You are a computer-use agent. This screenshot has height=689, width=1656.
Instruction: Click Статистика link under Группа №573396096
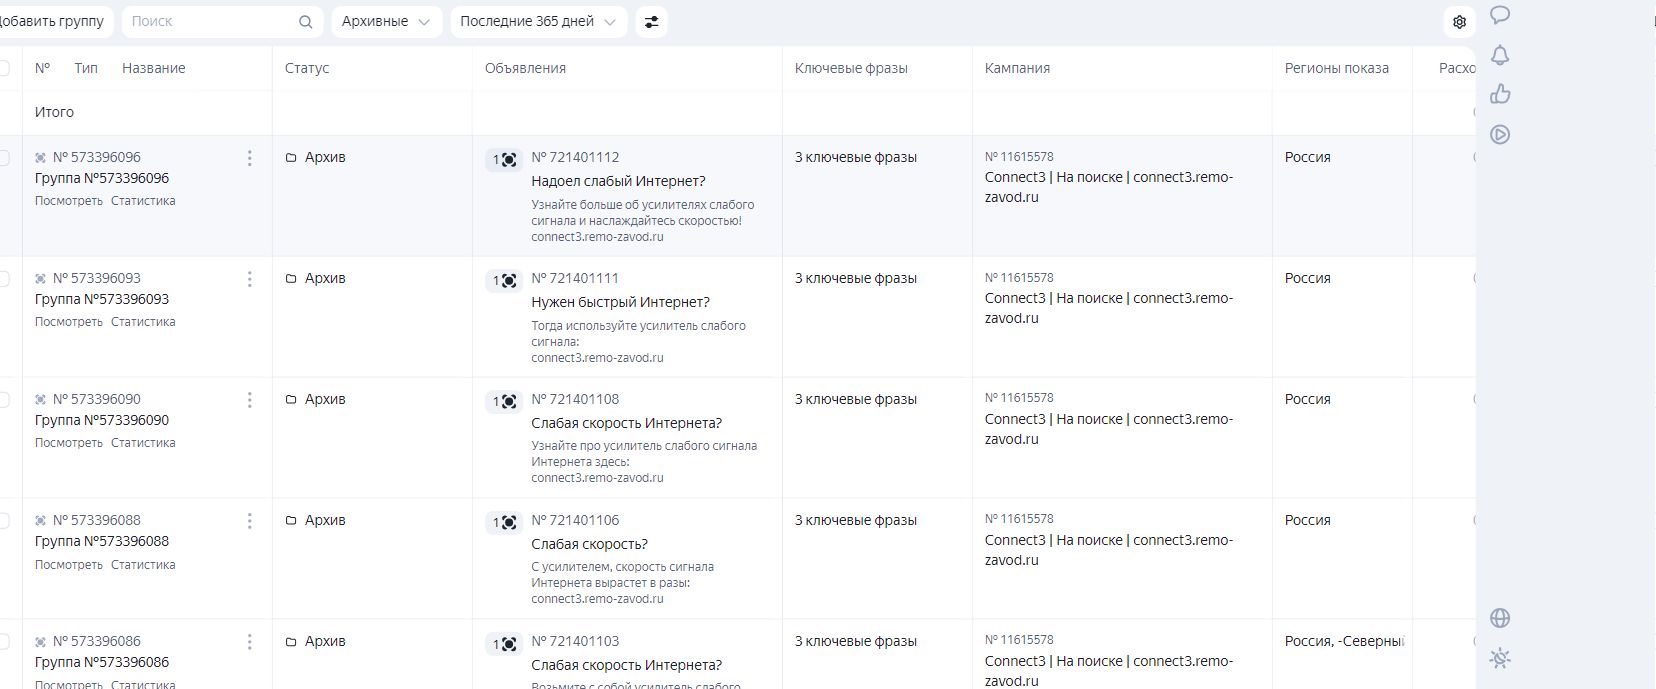point(143,201)
